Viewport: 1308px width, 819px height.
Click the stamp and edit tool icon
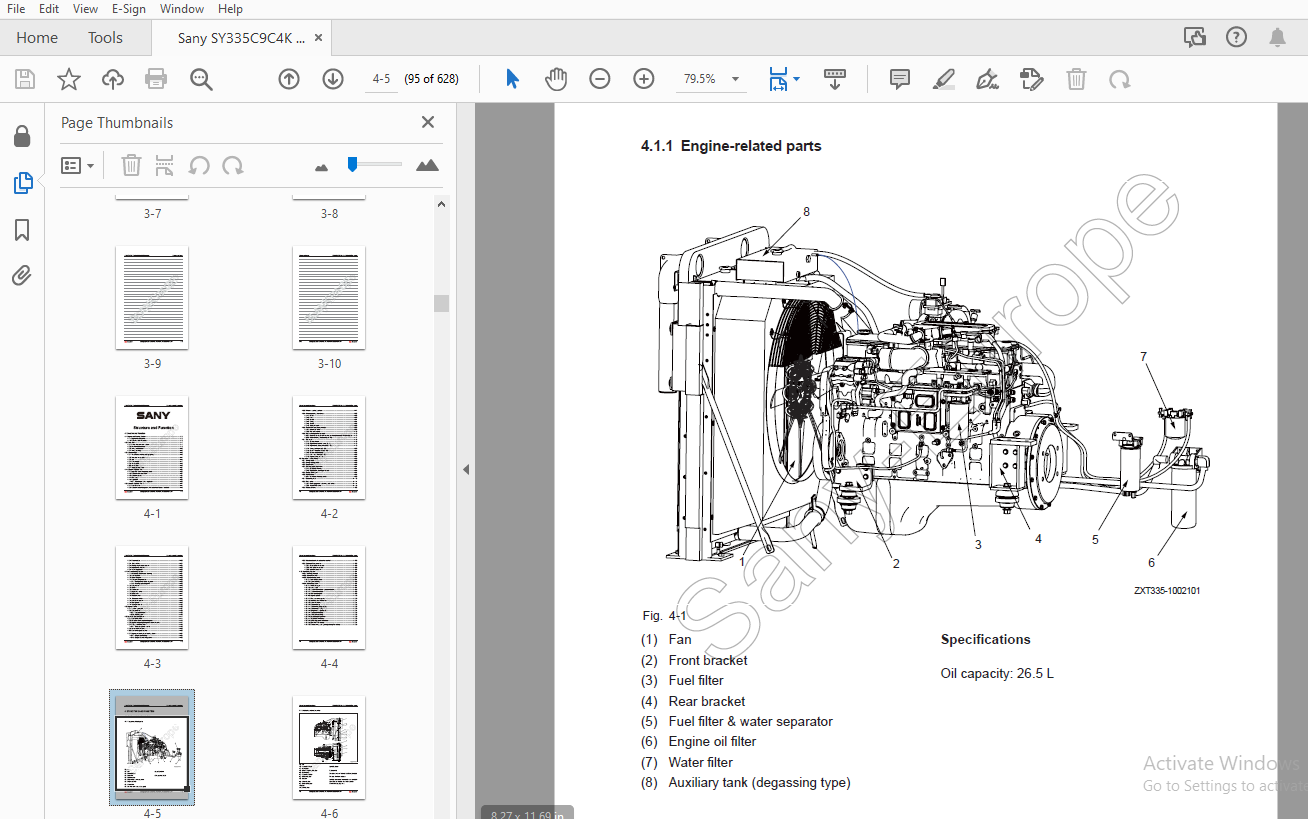click(x=1031, y=79)
